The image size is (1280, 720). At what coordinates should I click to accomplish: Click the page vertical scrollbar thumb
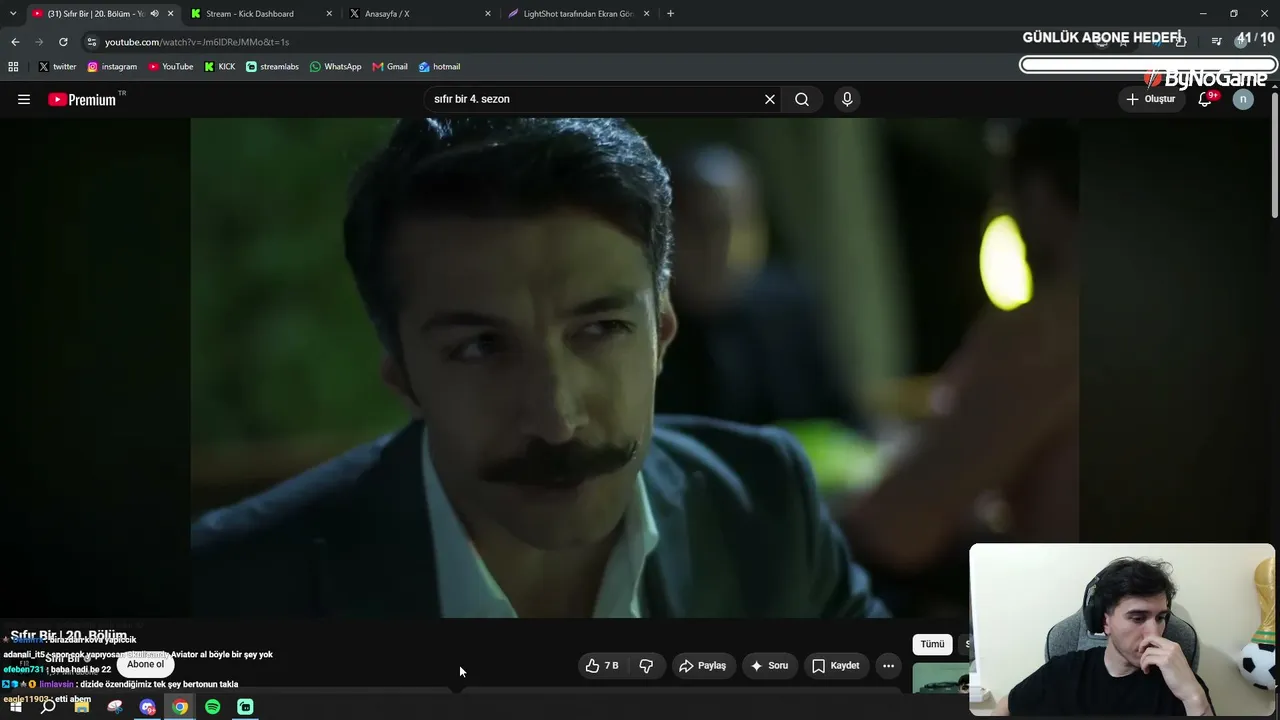click(1275, 155)
